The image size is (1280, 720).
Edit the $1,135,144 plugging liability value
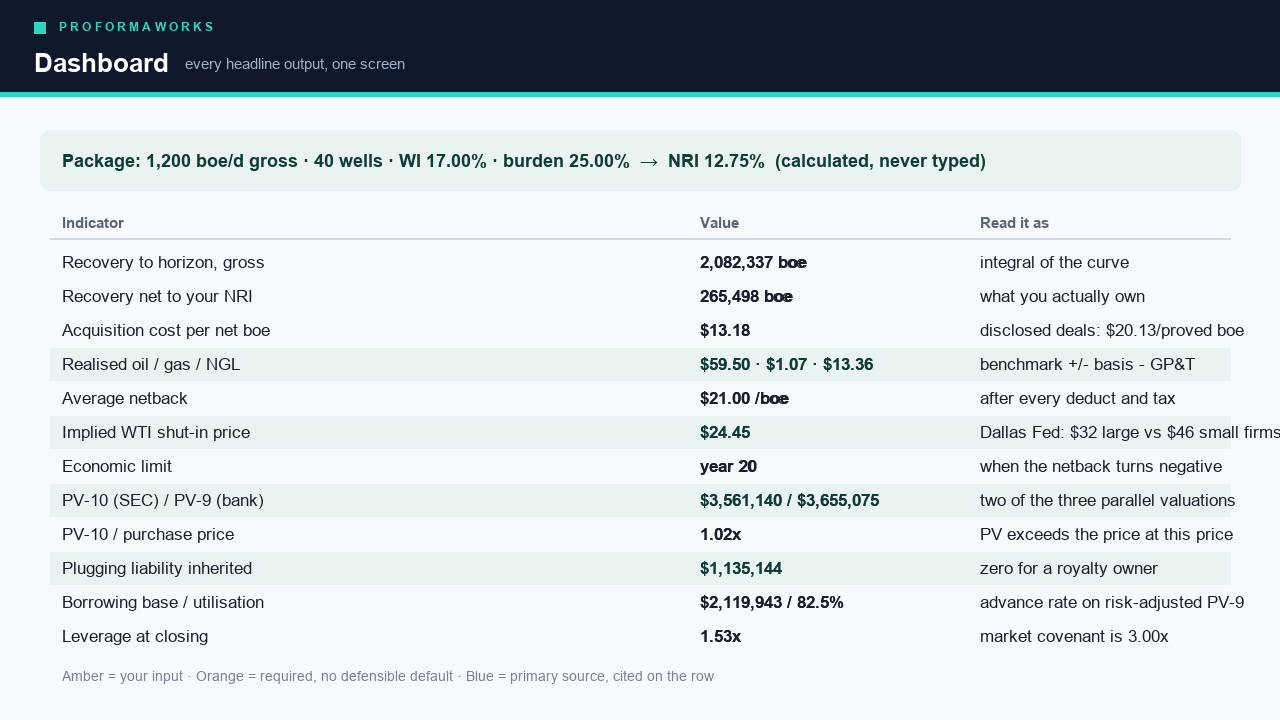coord(741,568)
